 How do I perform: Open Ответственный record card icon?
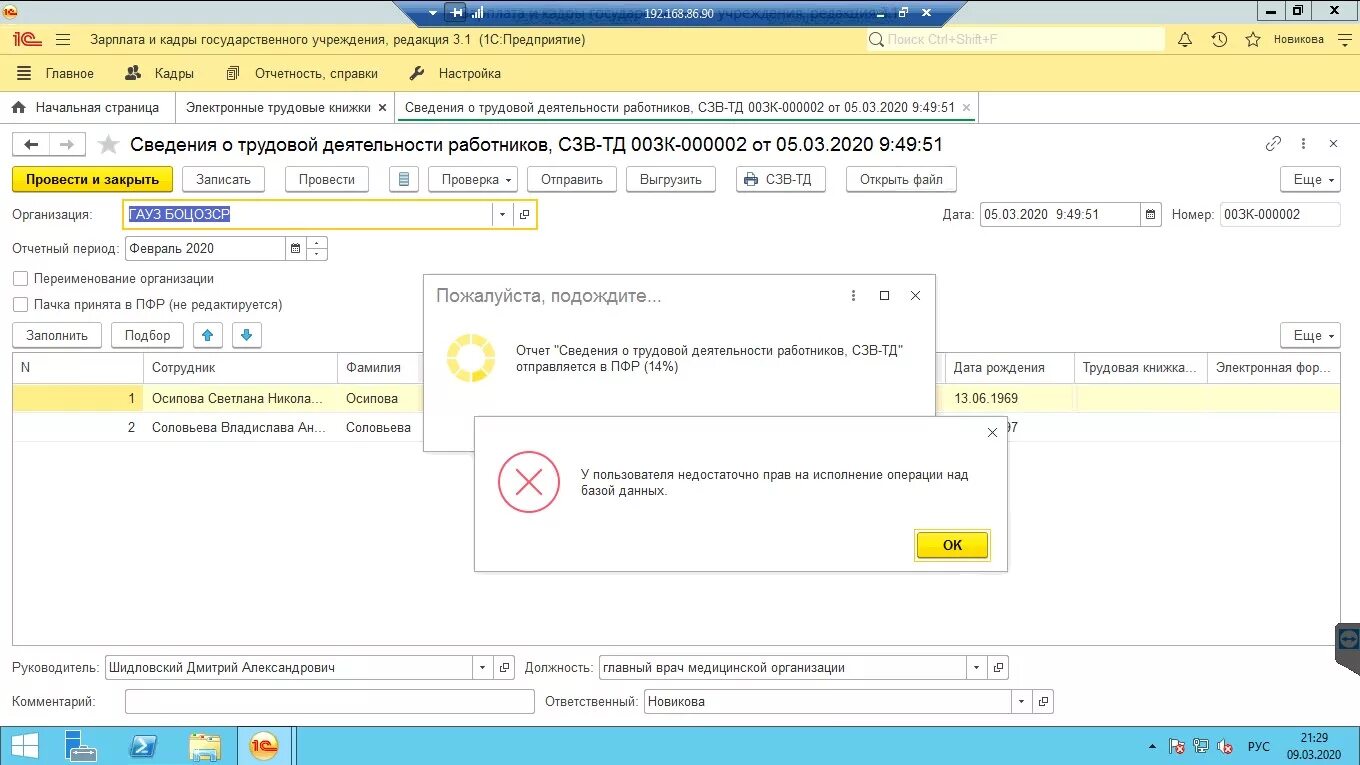click(1043, 702)
